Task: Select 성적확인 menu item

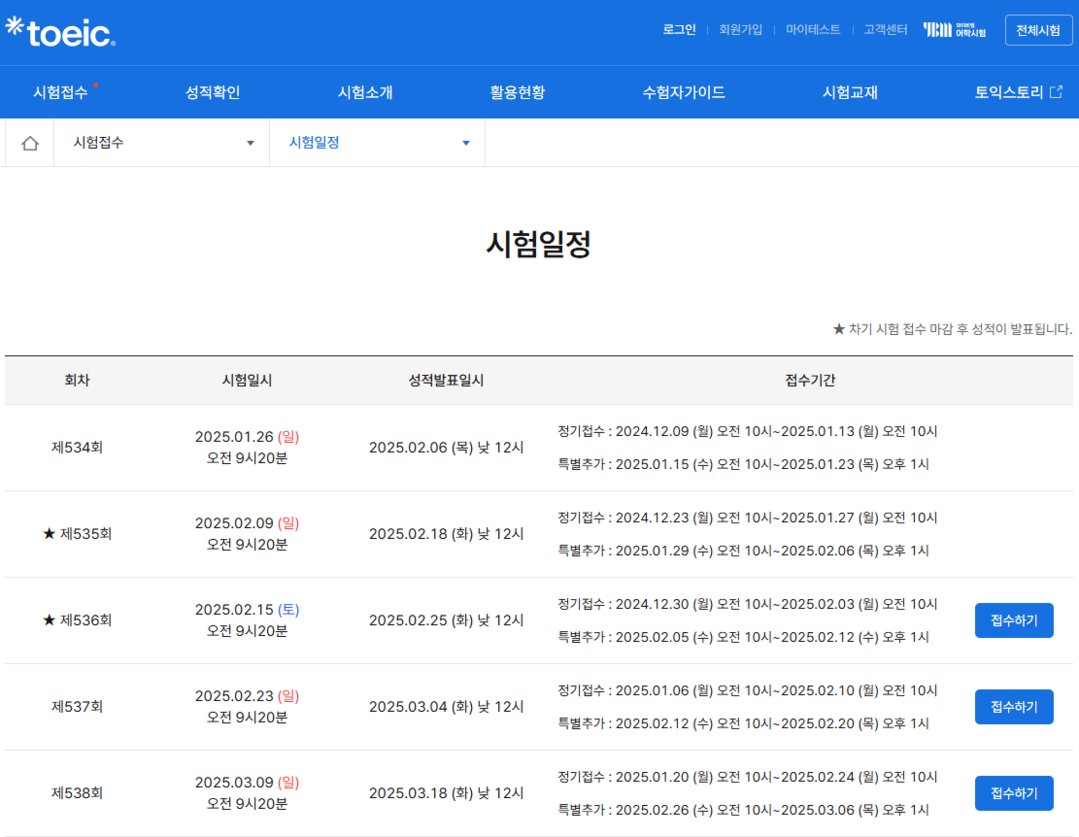Action: pyautogui.click(x=213, y=93)
